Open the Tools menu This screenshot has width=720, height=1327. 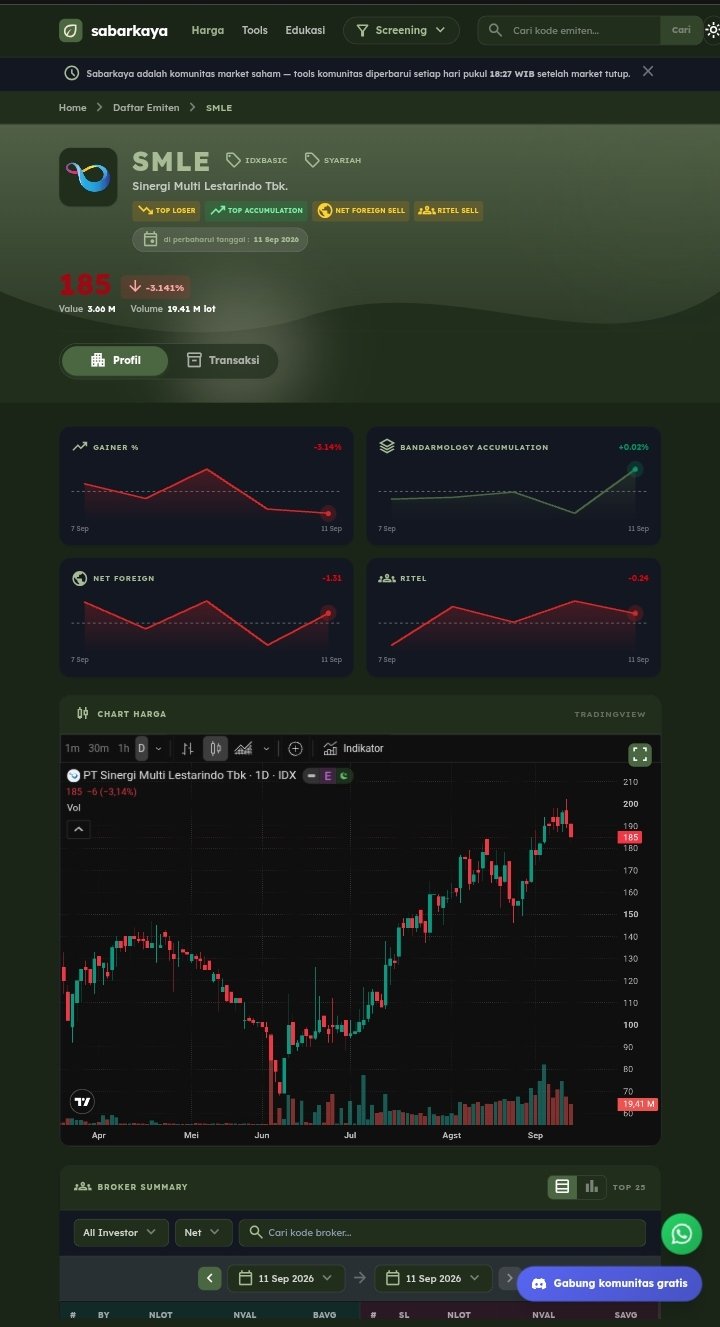(255, 30)
